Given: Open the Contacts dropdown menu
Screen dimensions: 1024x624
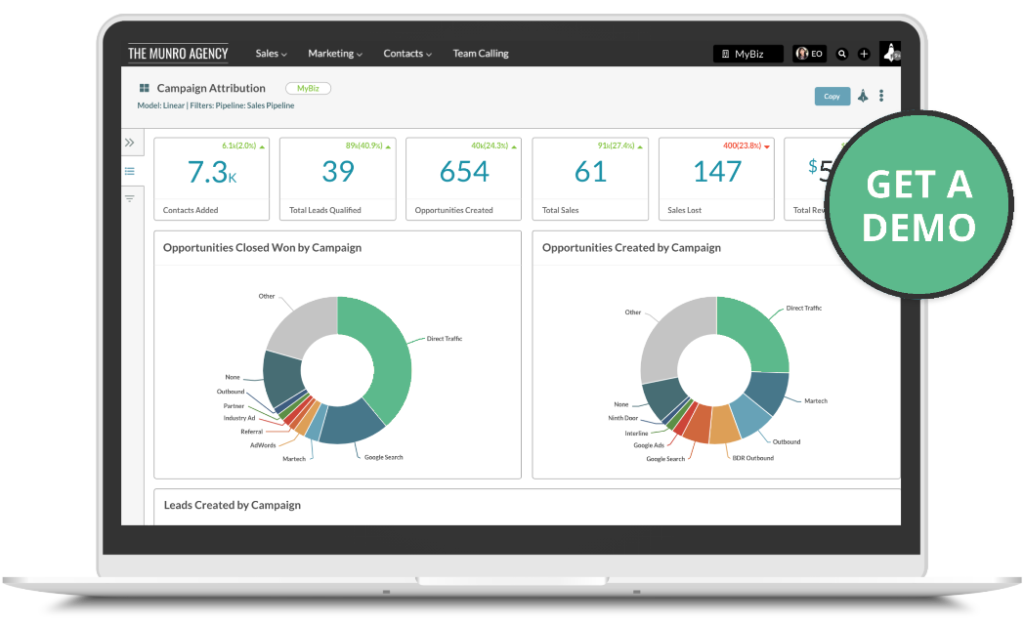Looking at the screenshot, I should 407,54.
